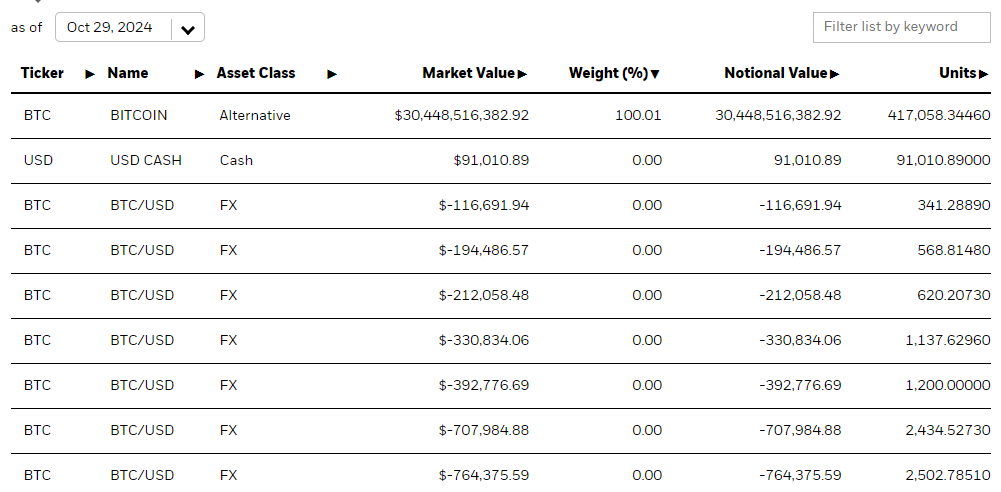Click the Market Value column header label
Screen dimensions: 1001x492
click(468, 73)
